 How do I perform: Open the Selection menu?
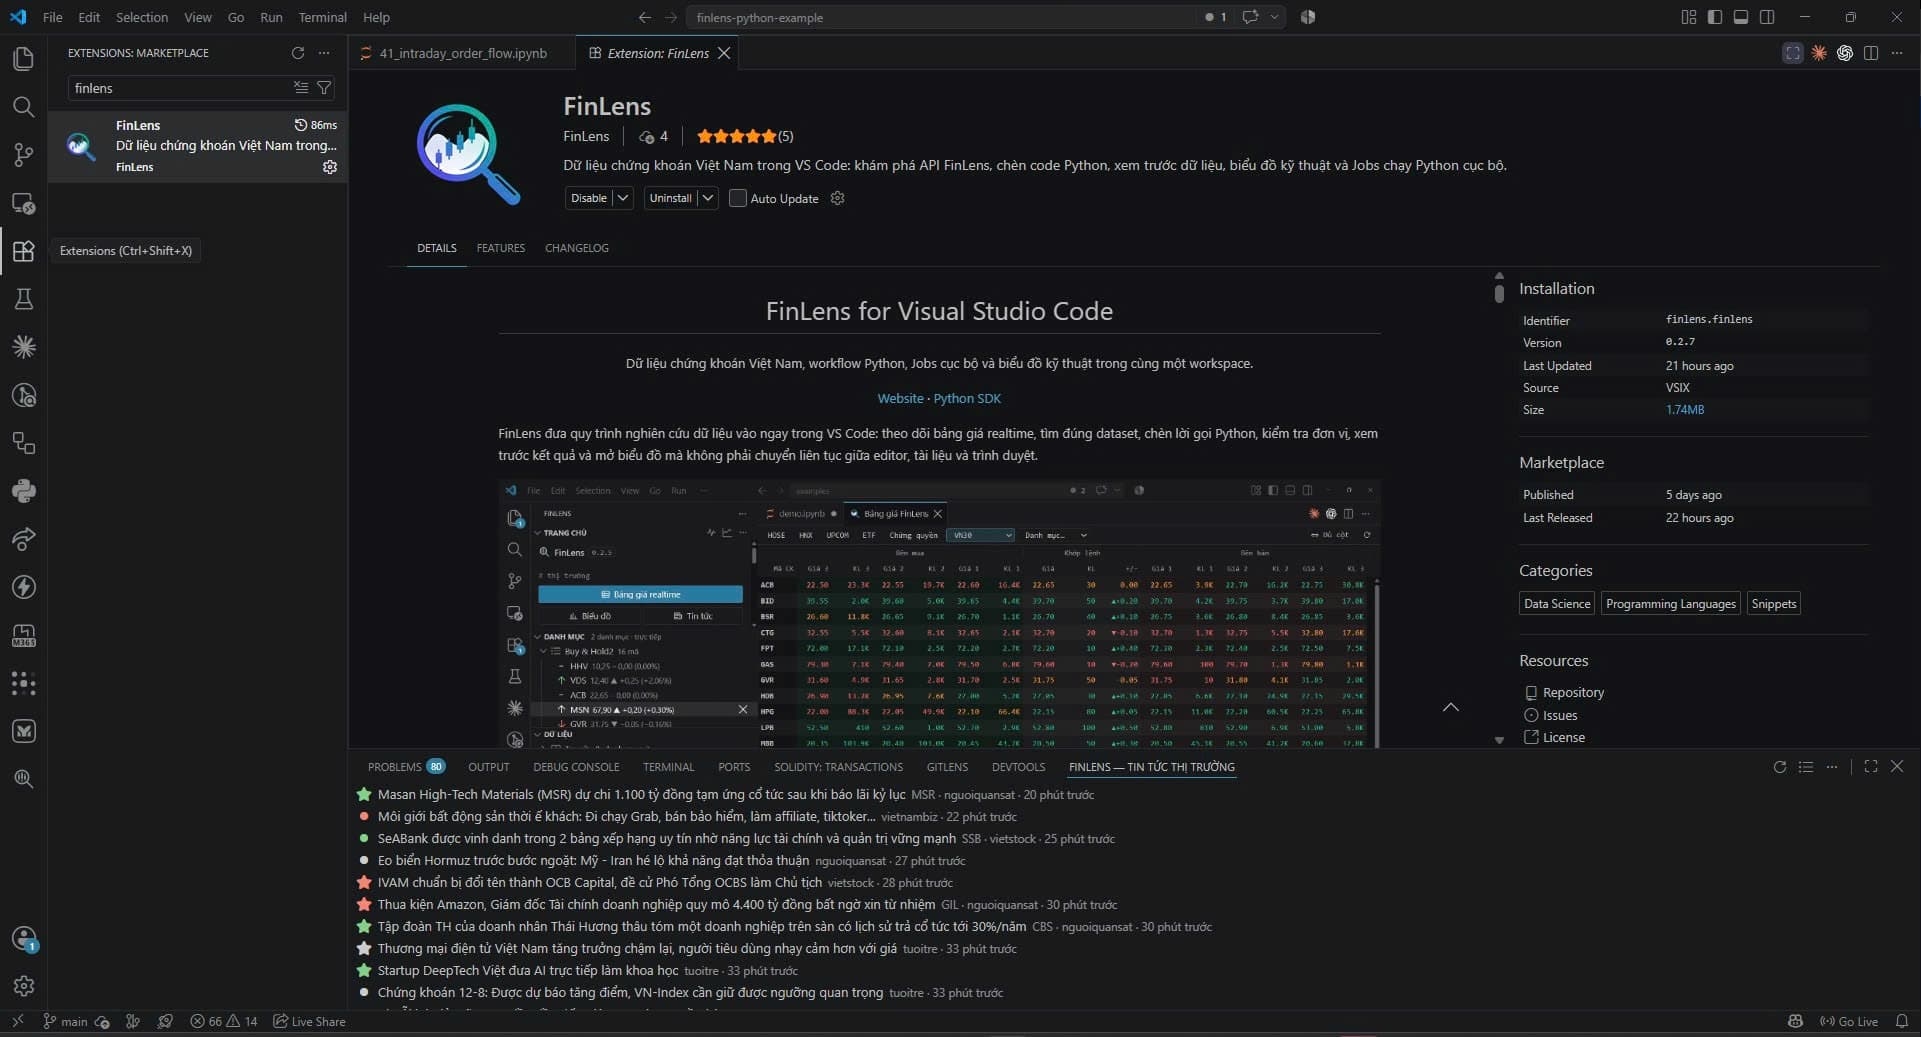click(142, 17)
